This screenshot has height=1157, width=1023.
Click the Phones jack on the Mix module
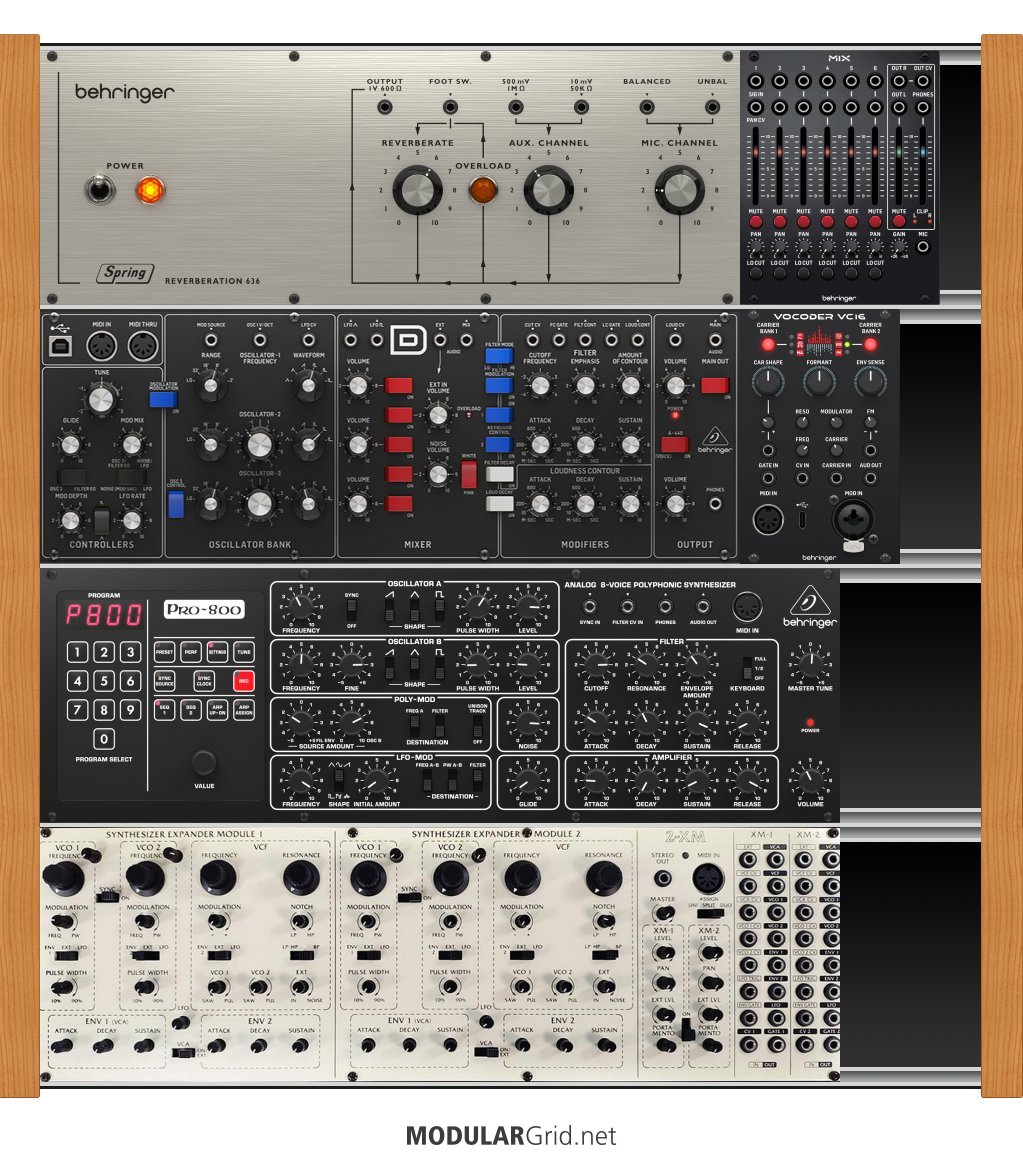point(923,107)
